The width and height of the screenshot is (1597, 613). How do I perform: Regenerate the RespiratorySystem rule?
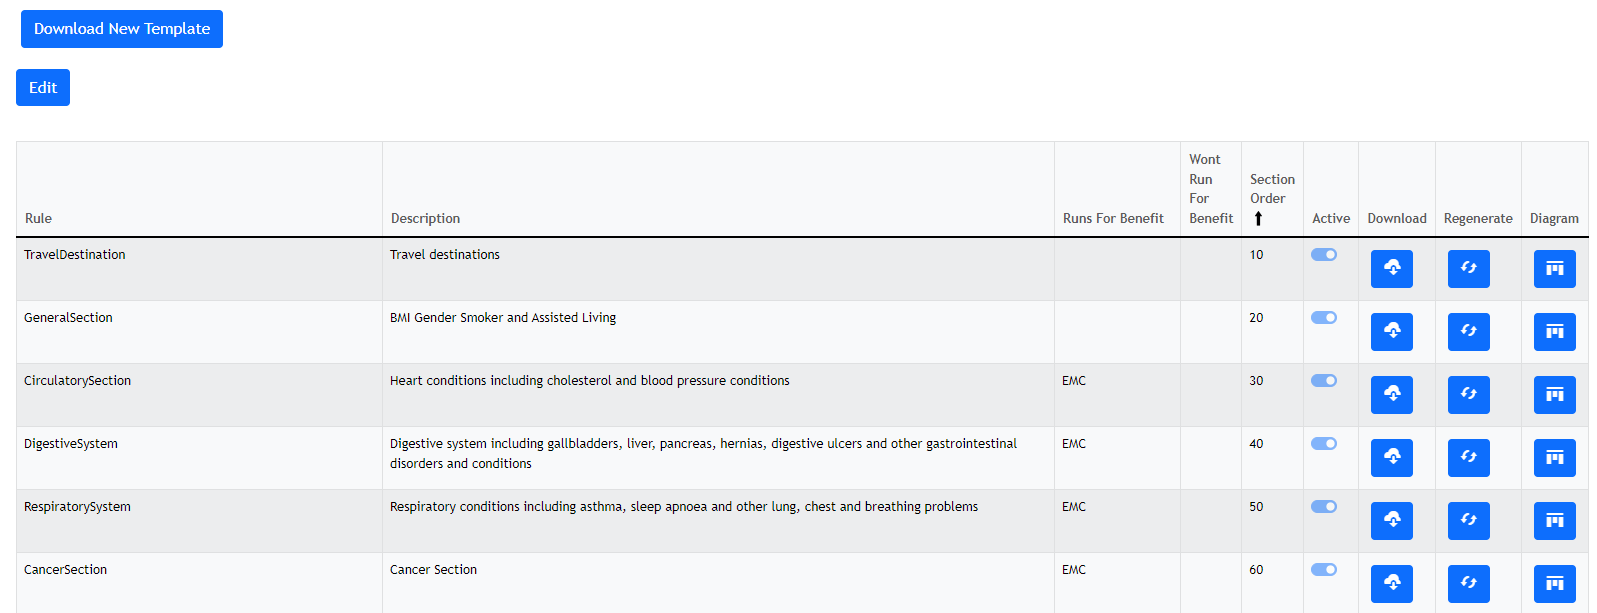tap(1468, 521)
